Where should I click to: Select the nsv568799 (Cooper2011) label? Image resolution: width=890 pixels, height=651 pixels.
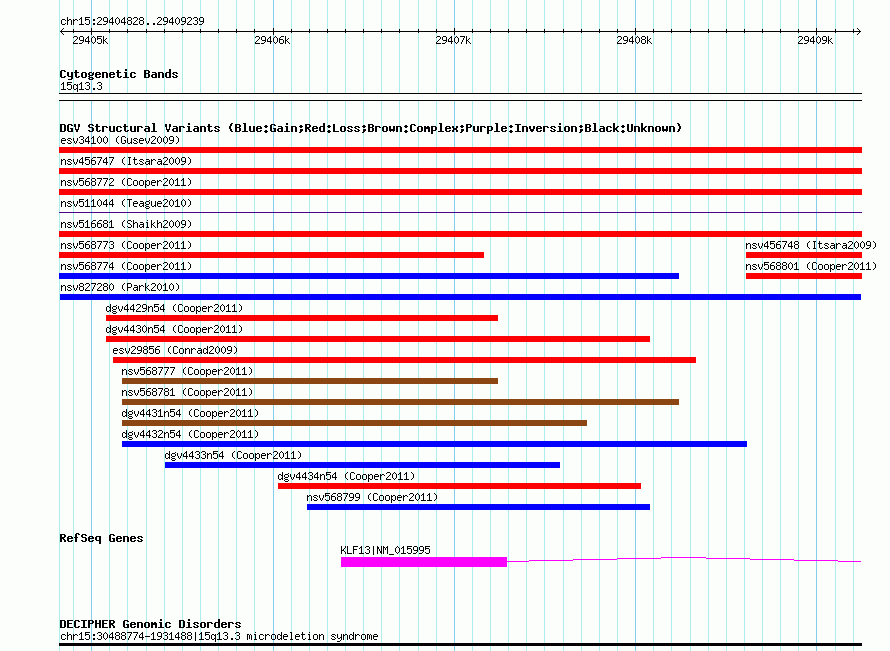pos(372,497)
